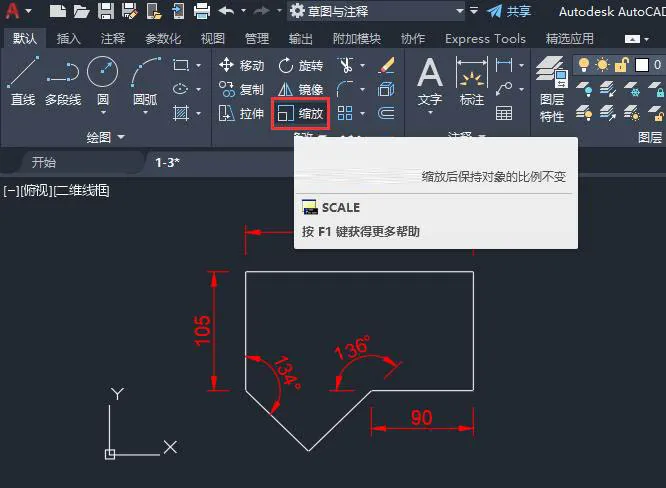Click the Save As icon

coord(130,11)
